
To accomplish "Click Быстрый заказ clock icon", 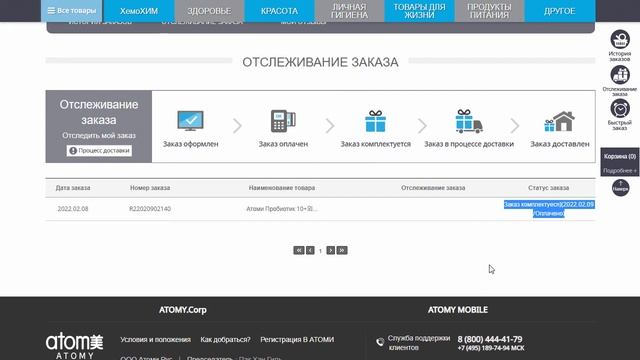I will (x=620, y=109).
